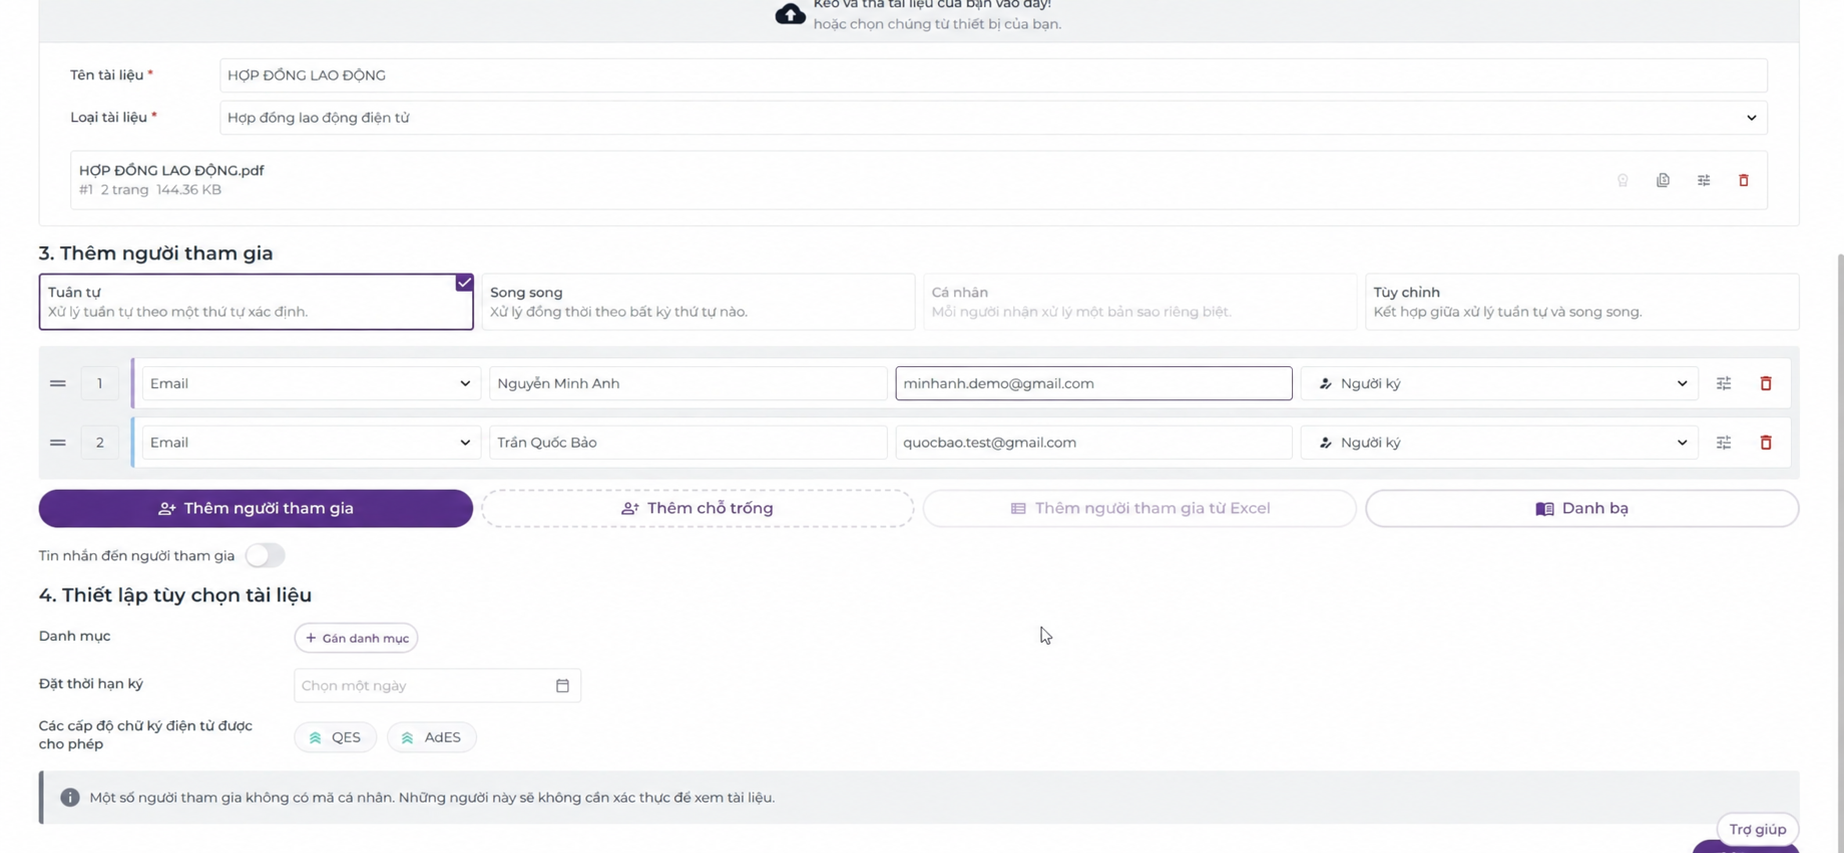The width and height of the screenshot is (1844, 853).
Task: Click the info icon in the notice banner
Action: 70,797
